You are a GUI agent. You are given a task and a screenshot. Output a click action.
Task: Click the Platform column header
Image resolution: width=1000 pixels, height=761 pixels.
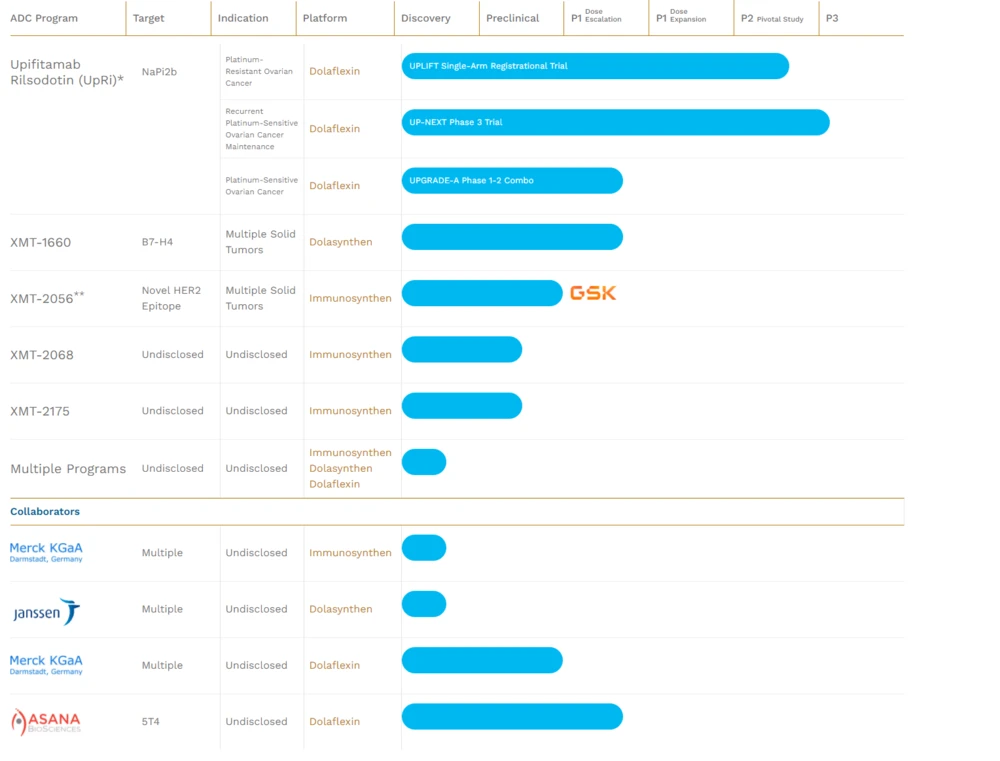[325, 18]
